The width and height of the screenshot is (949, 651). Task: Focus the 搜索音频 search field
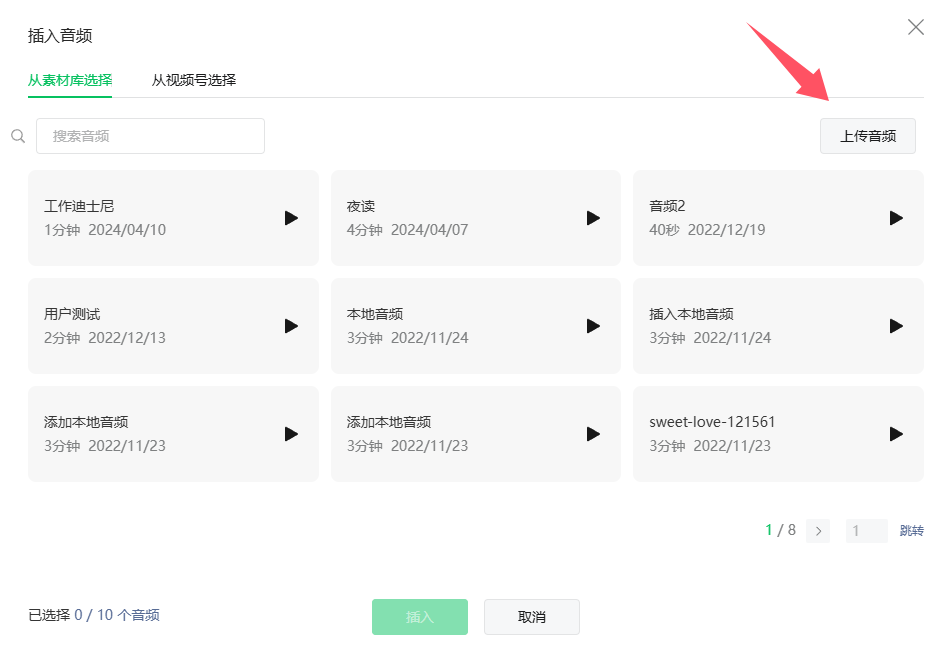[150, 136]
